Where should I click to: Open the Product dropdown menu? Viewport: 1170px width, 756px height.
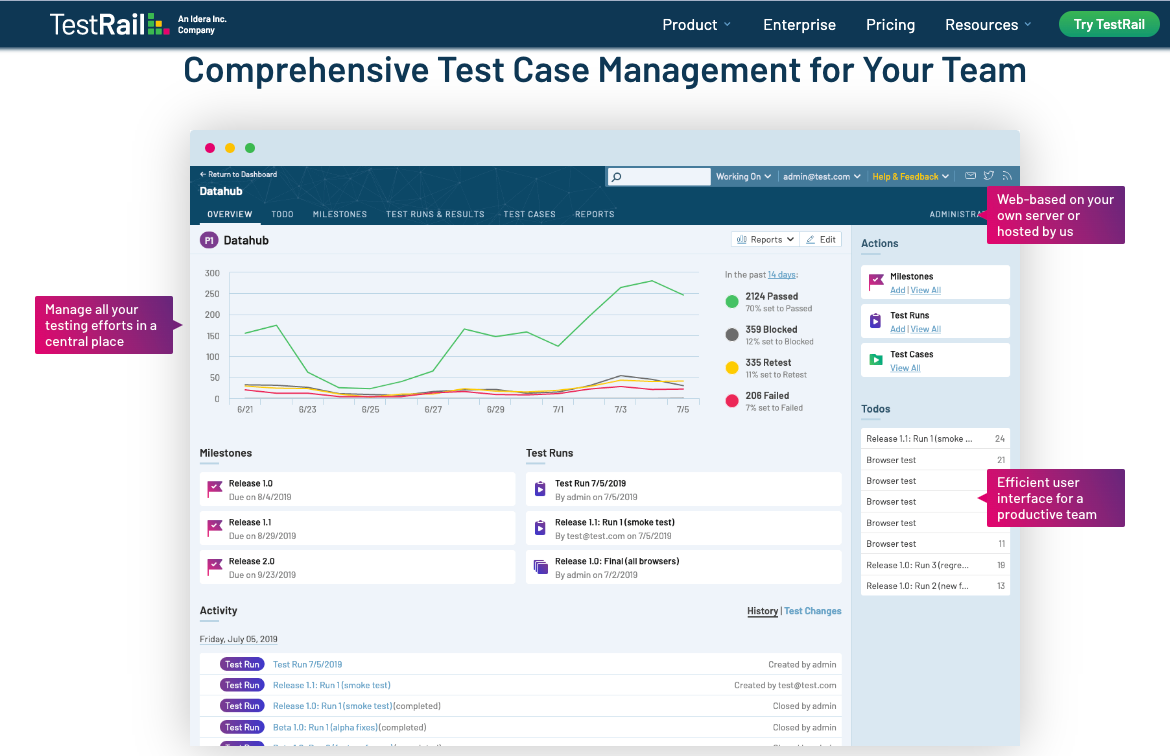(696, 25)
